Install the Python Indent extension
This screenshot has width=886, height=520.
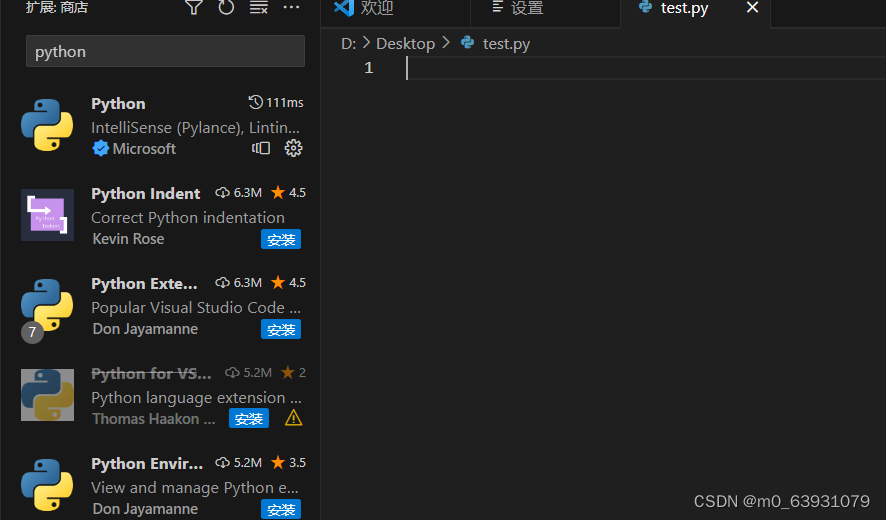(x=281, y=240)
